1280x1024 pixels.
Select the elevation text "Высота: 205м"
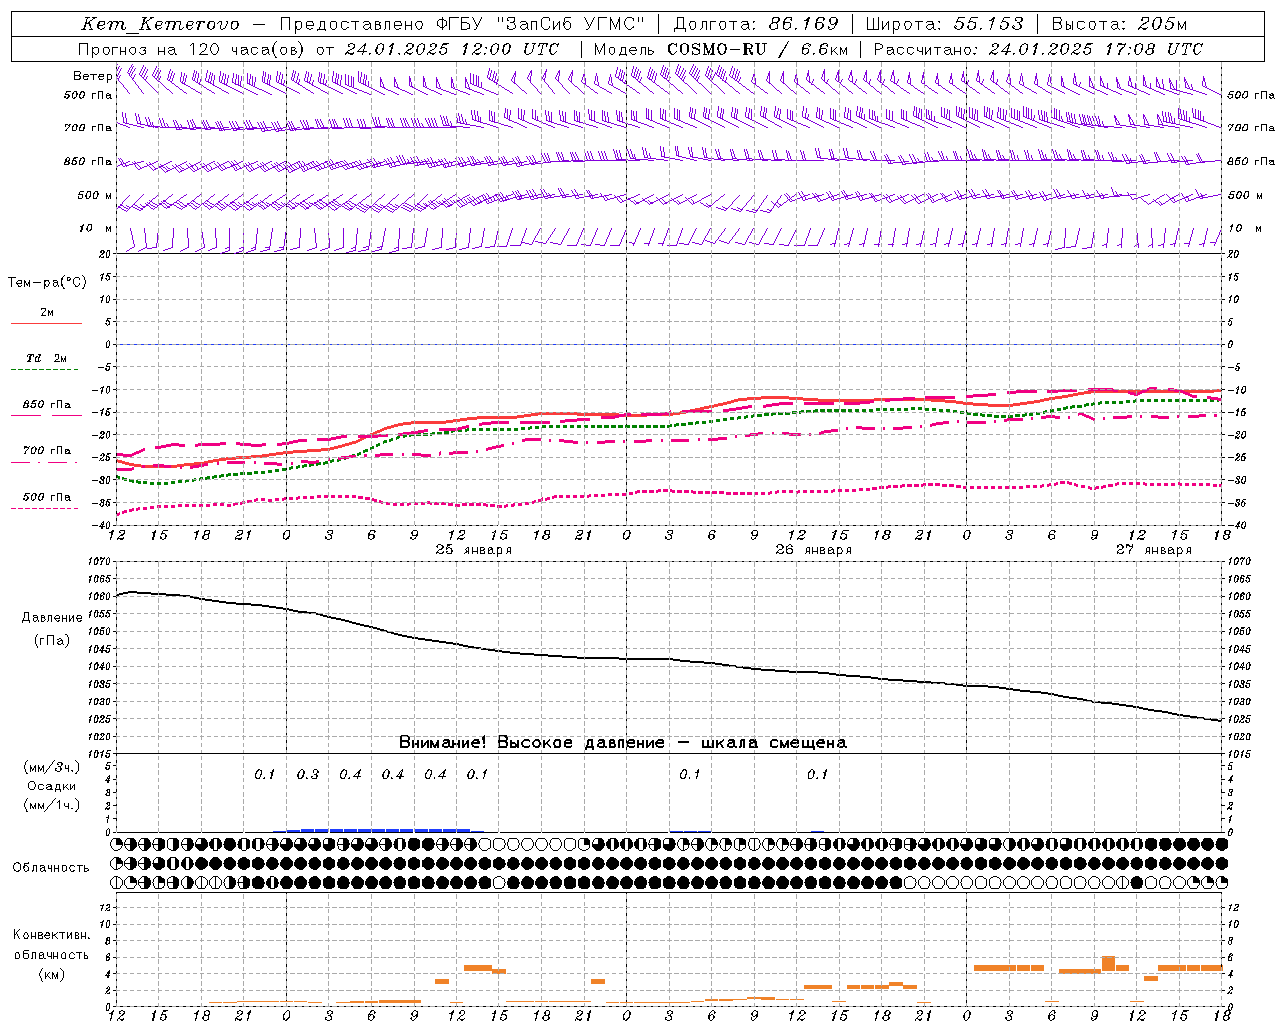(1119, 24)
